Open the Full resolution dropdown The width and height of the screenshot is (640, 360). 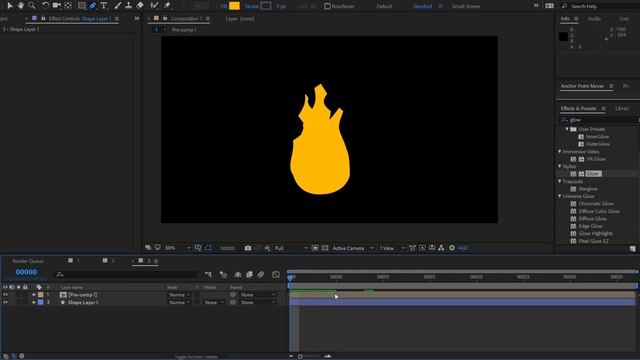pyautogui.click(x=291, y=248)
